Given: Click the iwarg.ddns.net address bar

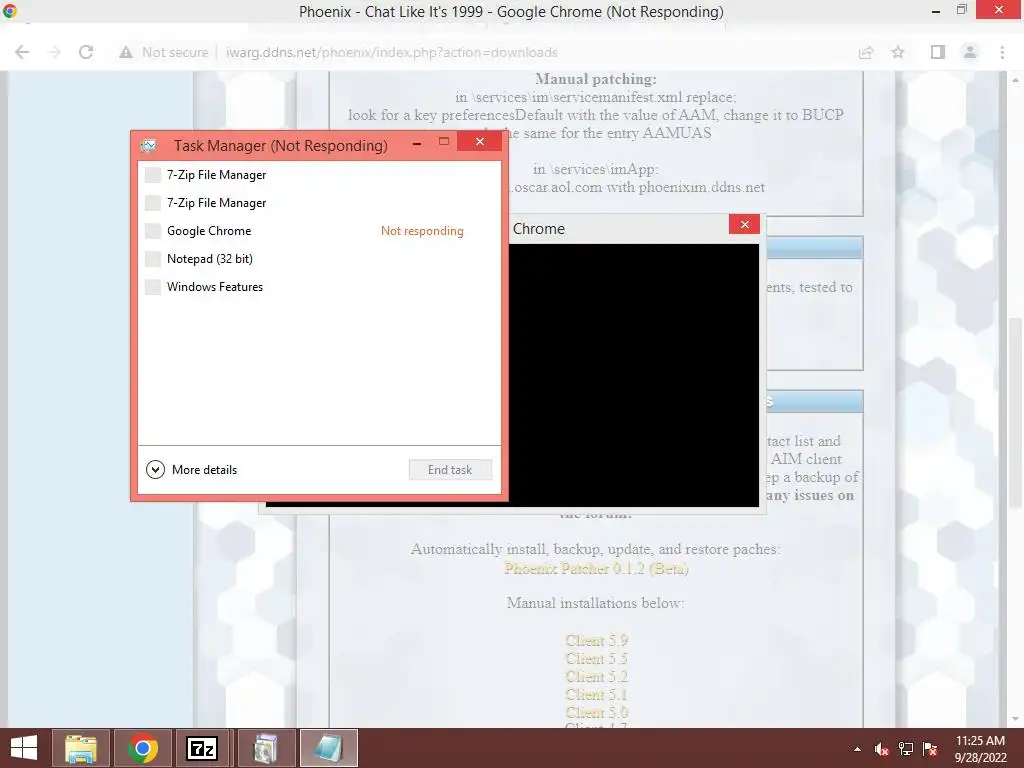Looking at the screenshot, I should coord(392,52).
